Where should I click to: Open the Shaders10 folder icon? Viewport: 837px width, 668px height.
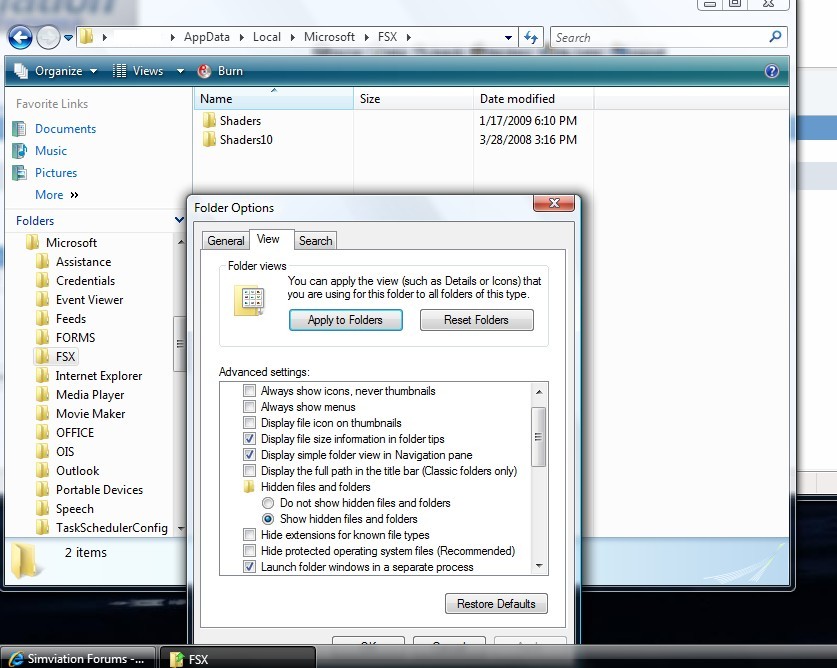[x=209, y=140]
